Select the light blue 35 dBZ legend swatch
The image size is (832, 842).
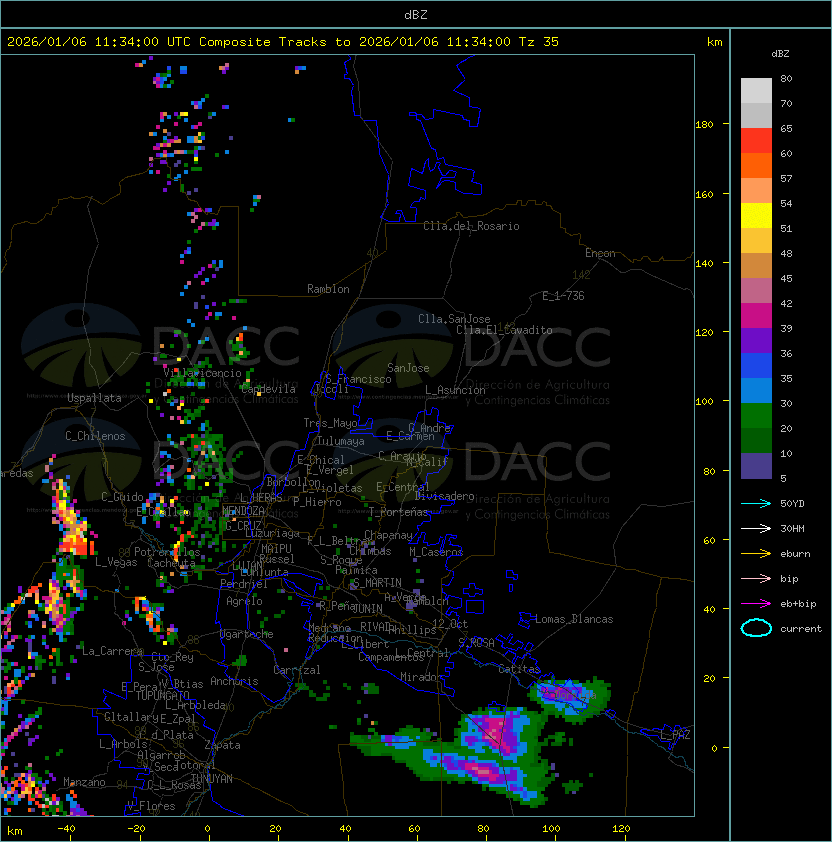pos(756,390)
